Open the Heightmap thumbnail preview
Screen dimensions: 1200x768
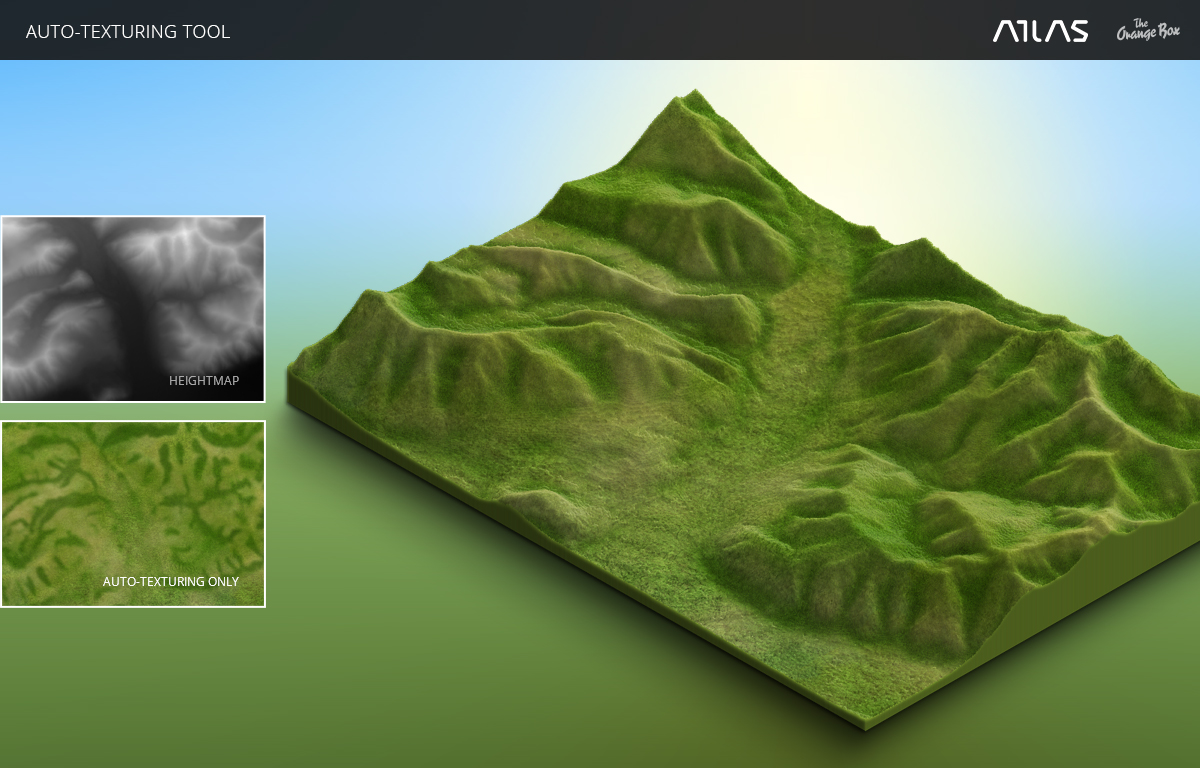pyautogui.click(x=132, y=309)
